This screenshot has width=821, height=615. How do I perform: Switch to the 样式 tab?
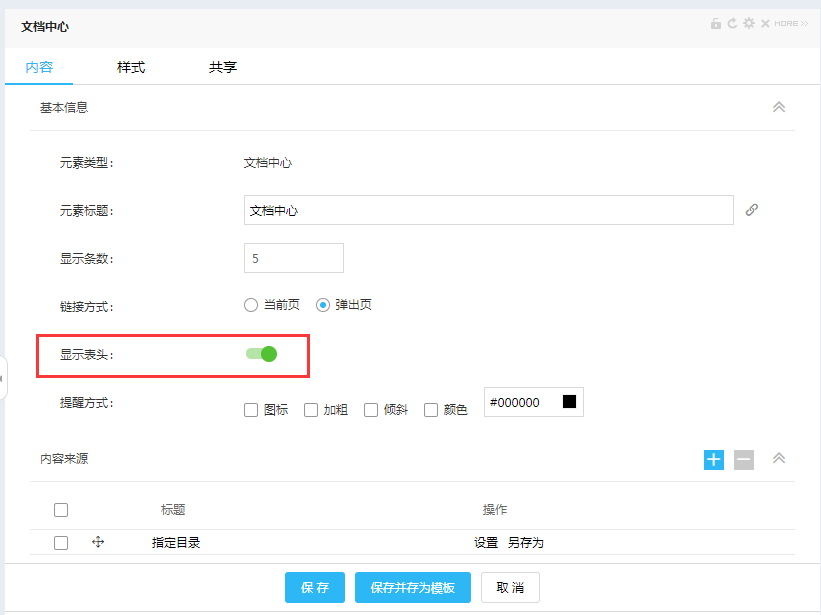[x=131, y=67]
